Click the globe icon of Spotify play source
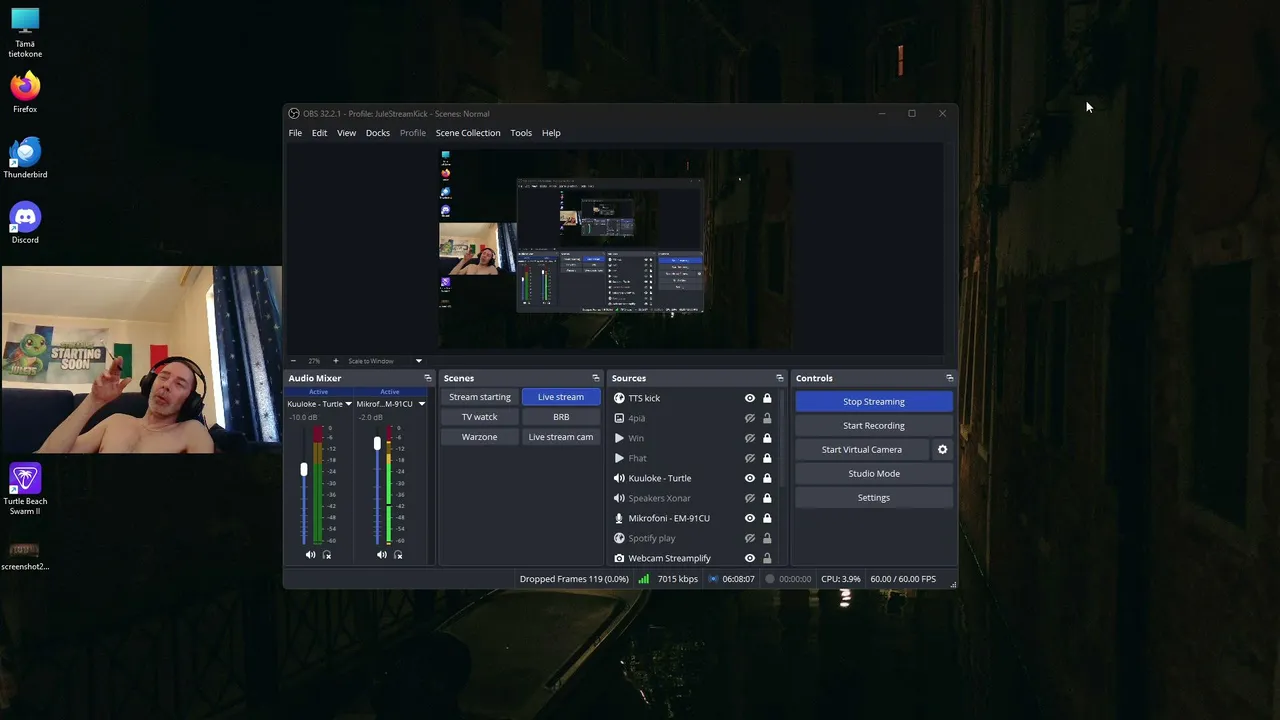 coord(619,538)
